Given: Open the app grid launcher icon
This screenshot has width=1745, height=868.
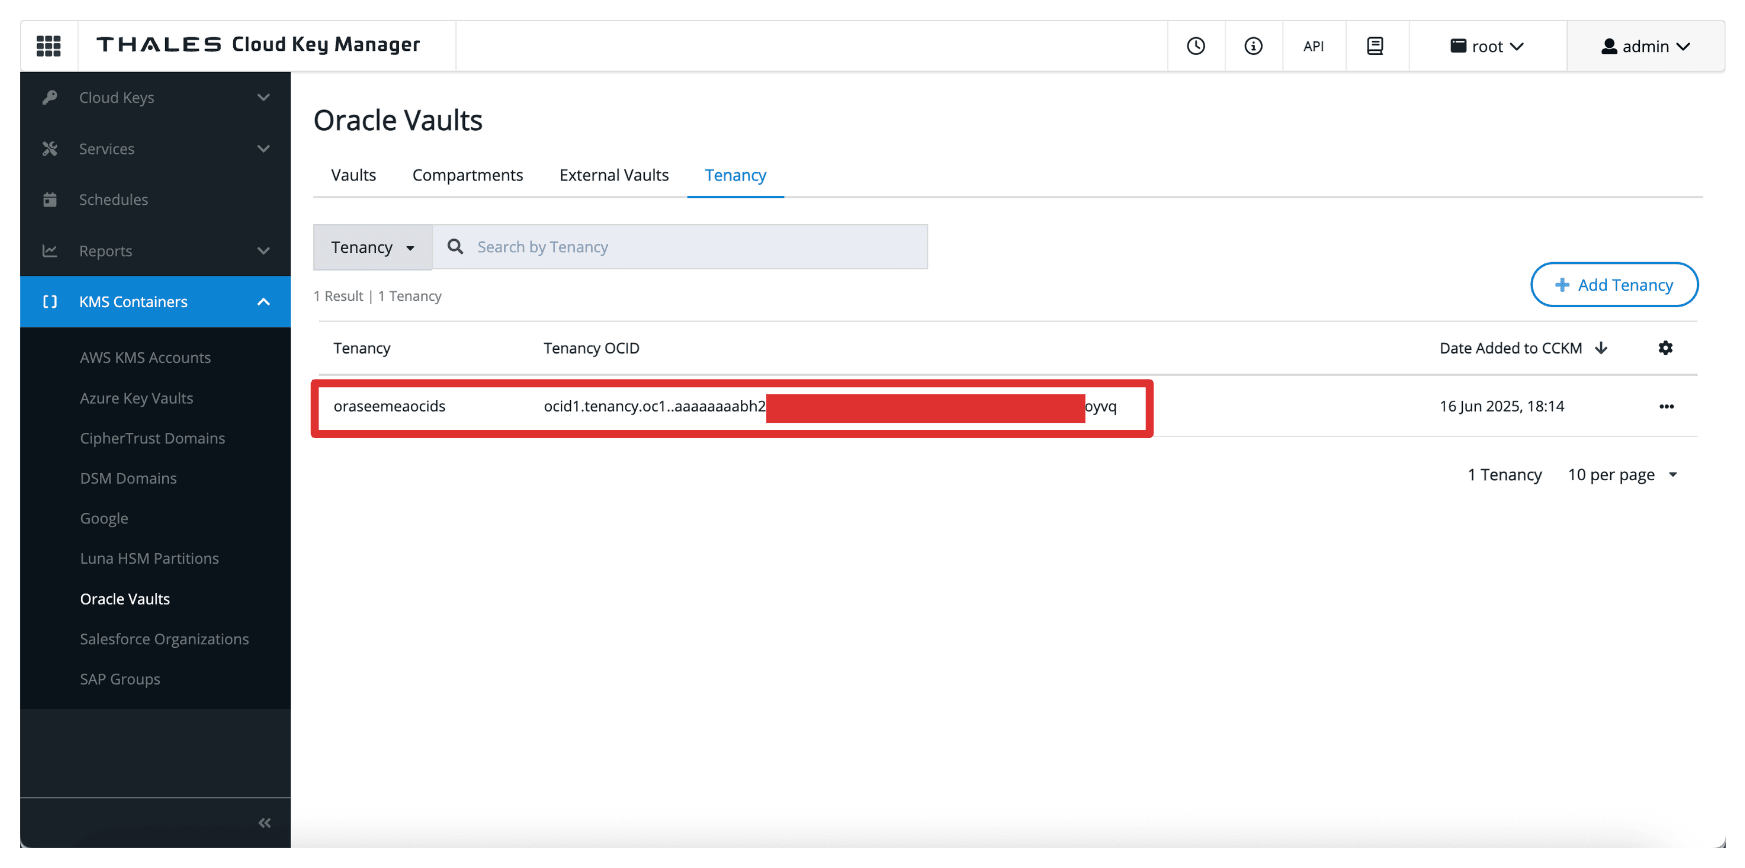Looking at the screenshot, I should 49,46.
